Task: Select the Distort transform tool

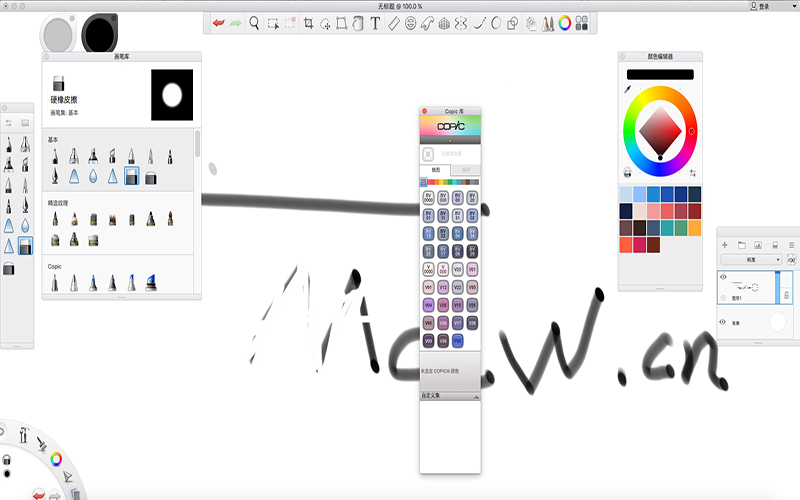Action: (341, 23)
